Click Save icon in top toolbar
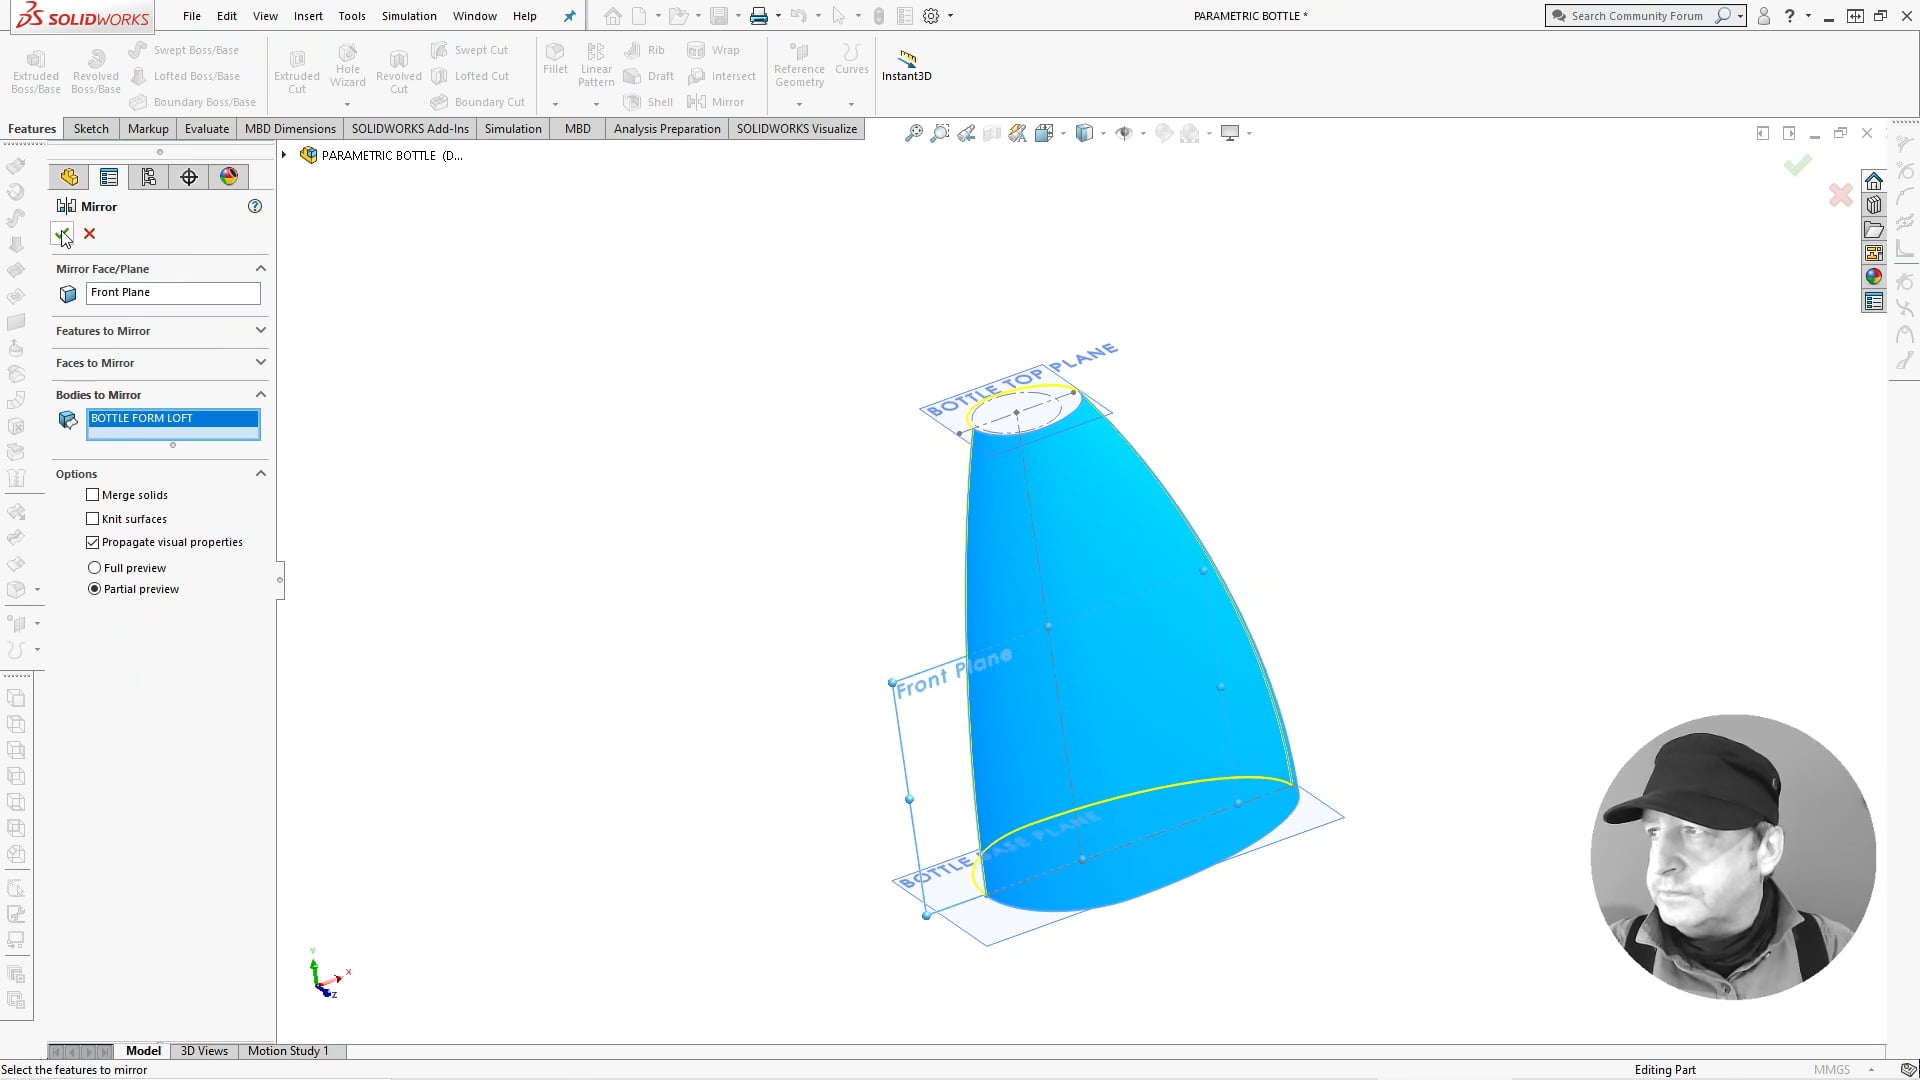The image size is (1920, 1080). click(719, 16)
